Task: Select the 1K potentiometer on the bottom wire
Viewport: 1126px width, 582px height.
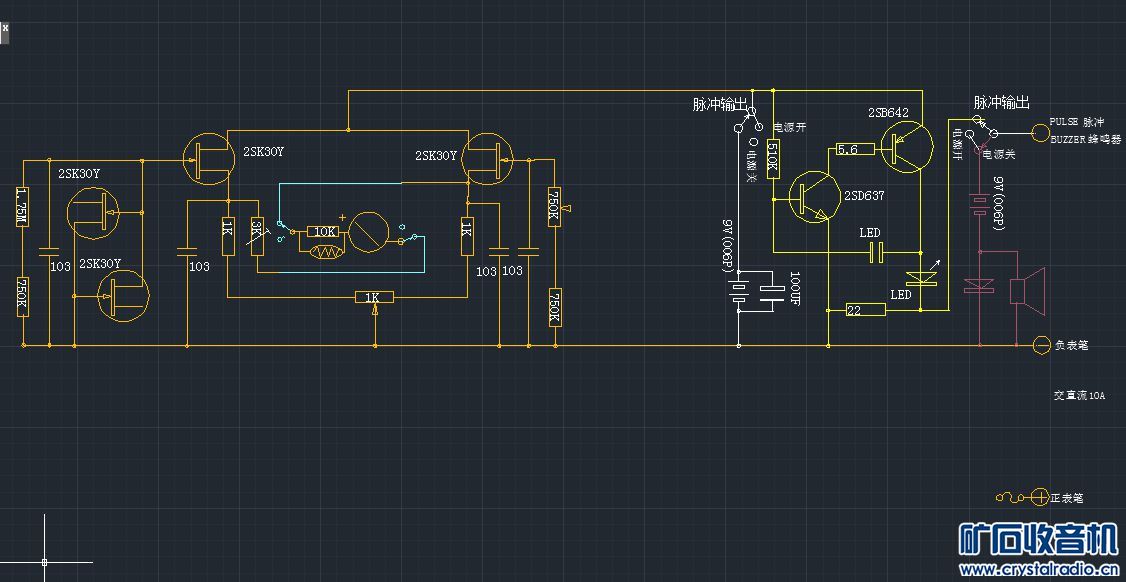Action: tap(374, 297)
